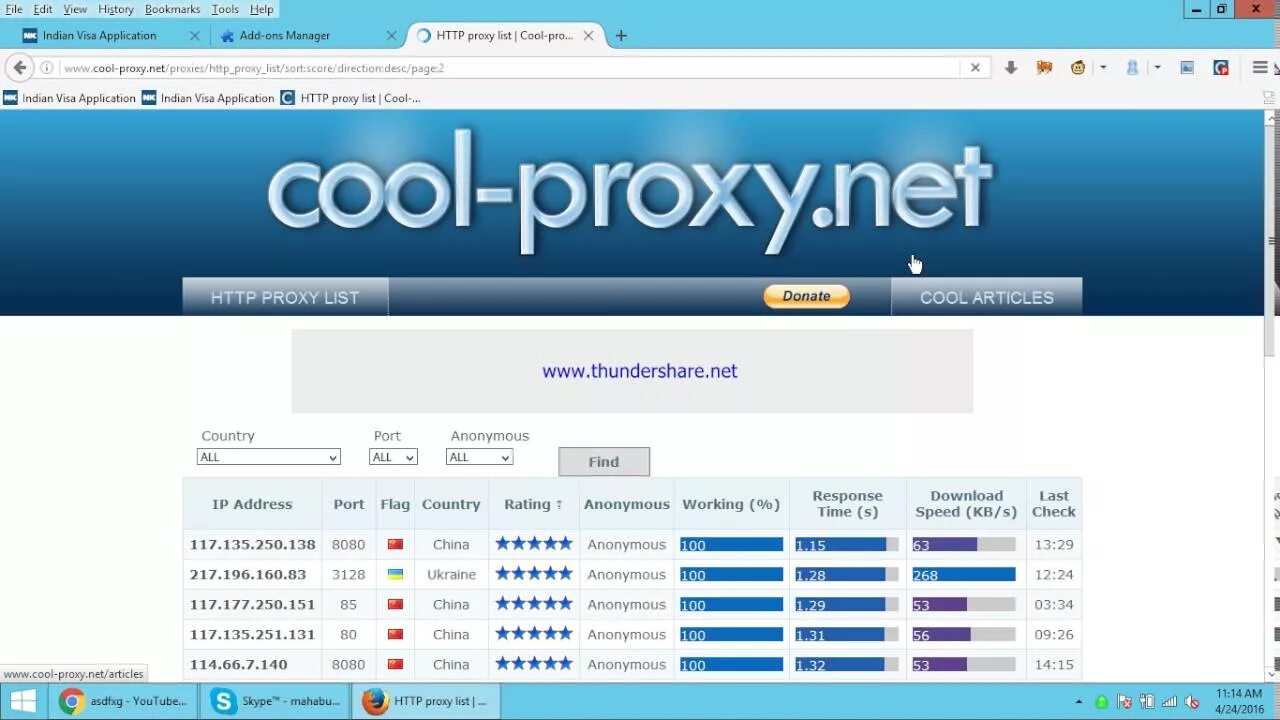Open the Firefox hamburger menu
Screen dimensions: 1280x720
pos(1260,68)
